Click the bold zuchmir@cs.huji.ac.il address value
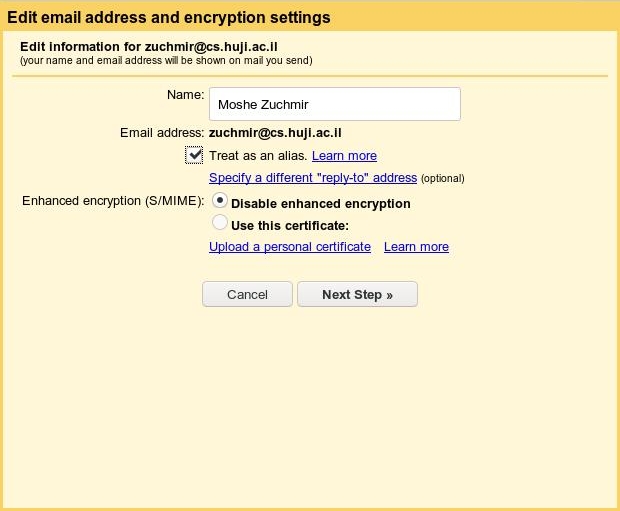Image resolution: width=620 pixels, height=511 pixels. click(276, 132)
